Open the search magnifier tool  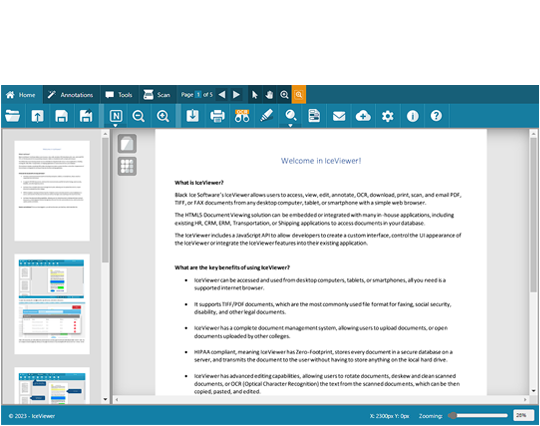[x=291, y=115]
